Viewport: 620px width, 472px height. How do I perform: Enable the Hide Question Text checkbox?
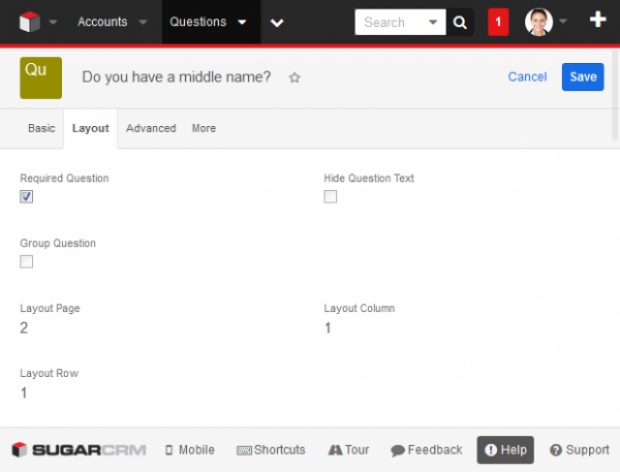[330, 196]
